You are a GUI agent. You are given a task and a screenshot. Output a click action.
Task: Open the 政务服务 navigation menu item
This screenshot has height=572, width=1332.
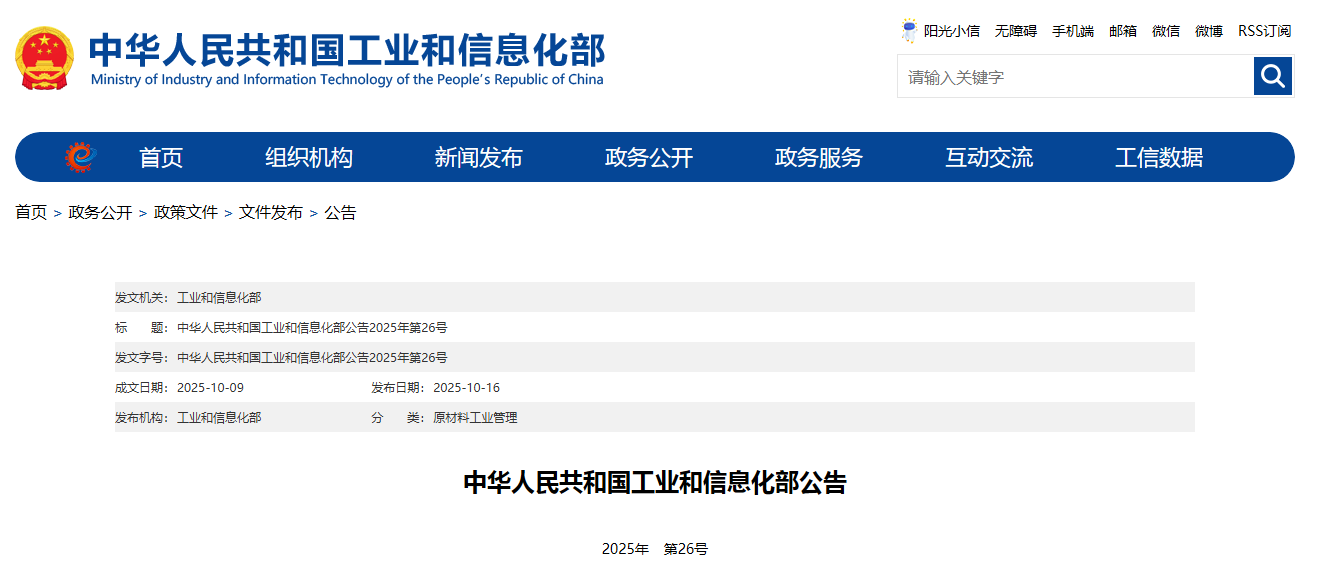pyautogui.click(x=819, y=157)
